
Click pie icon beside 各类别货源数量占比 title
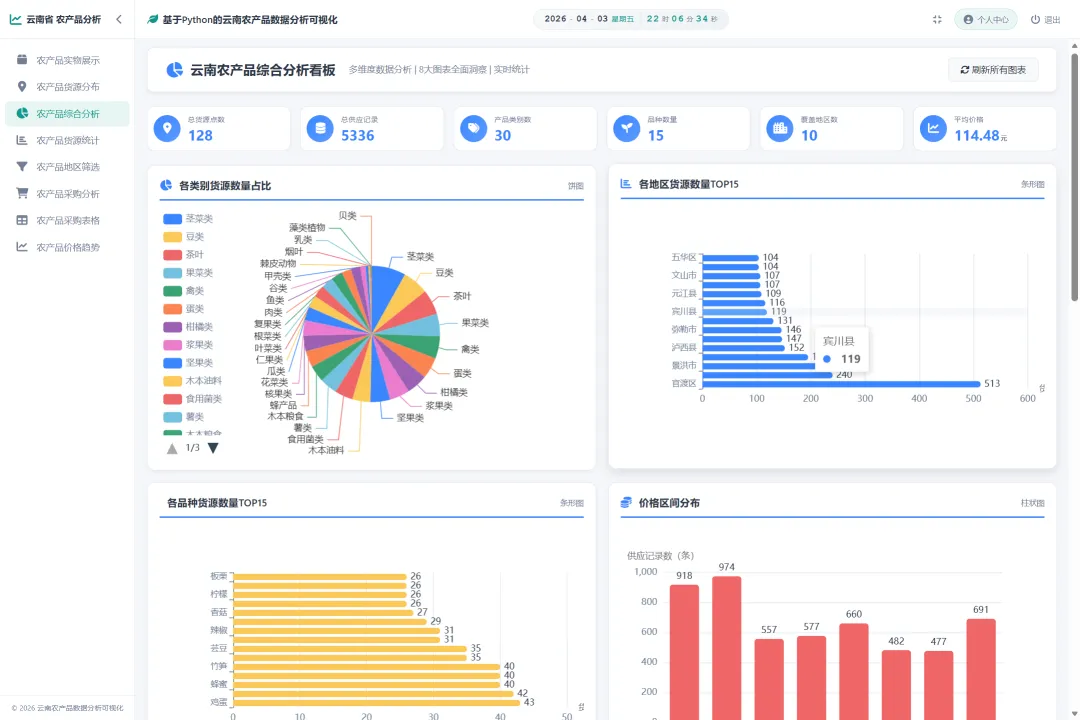tap(166, 185)
